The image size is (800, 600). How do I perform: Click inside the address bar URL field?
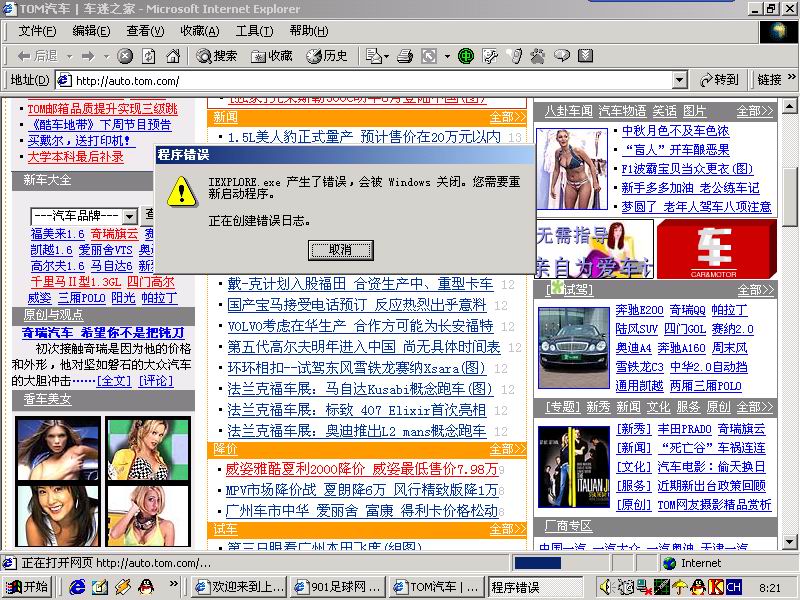point(371,80)
